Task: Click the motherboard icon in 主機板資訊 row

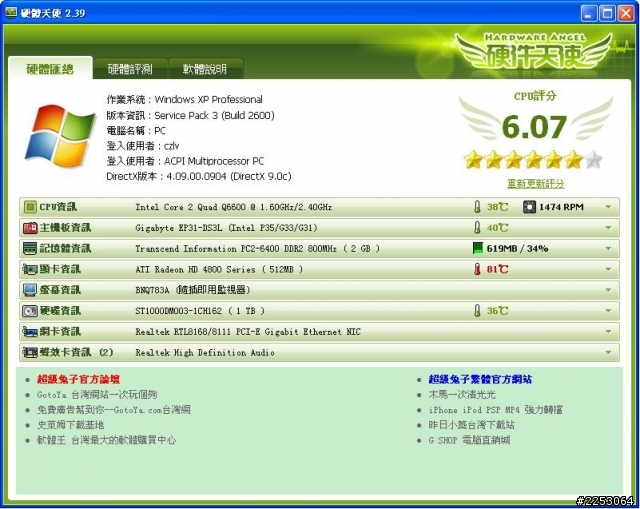Action: tap(30, 228)
